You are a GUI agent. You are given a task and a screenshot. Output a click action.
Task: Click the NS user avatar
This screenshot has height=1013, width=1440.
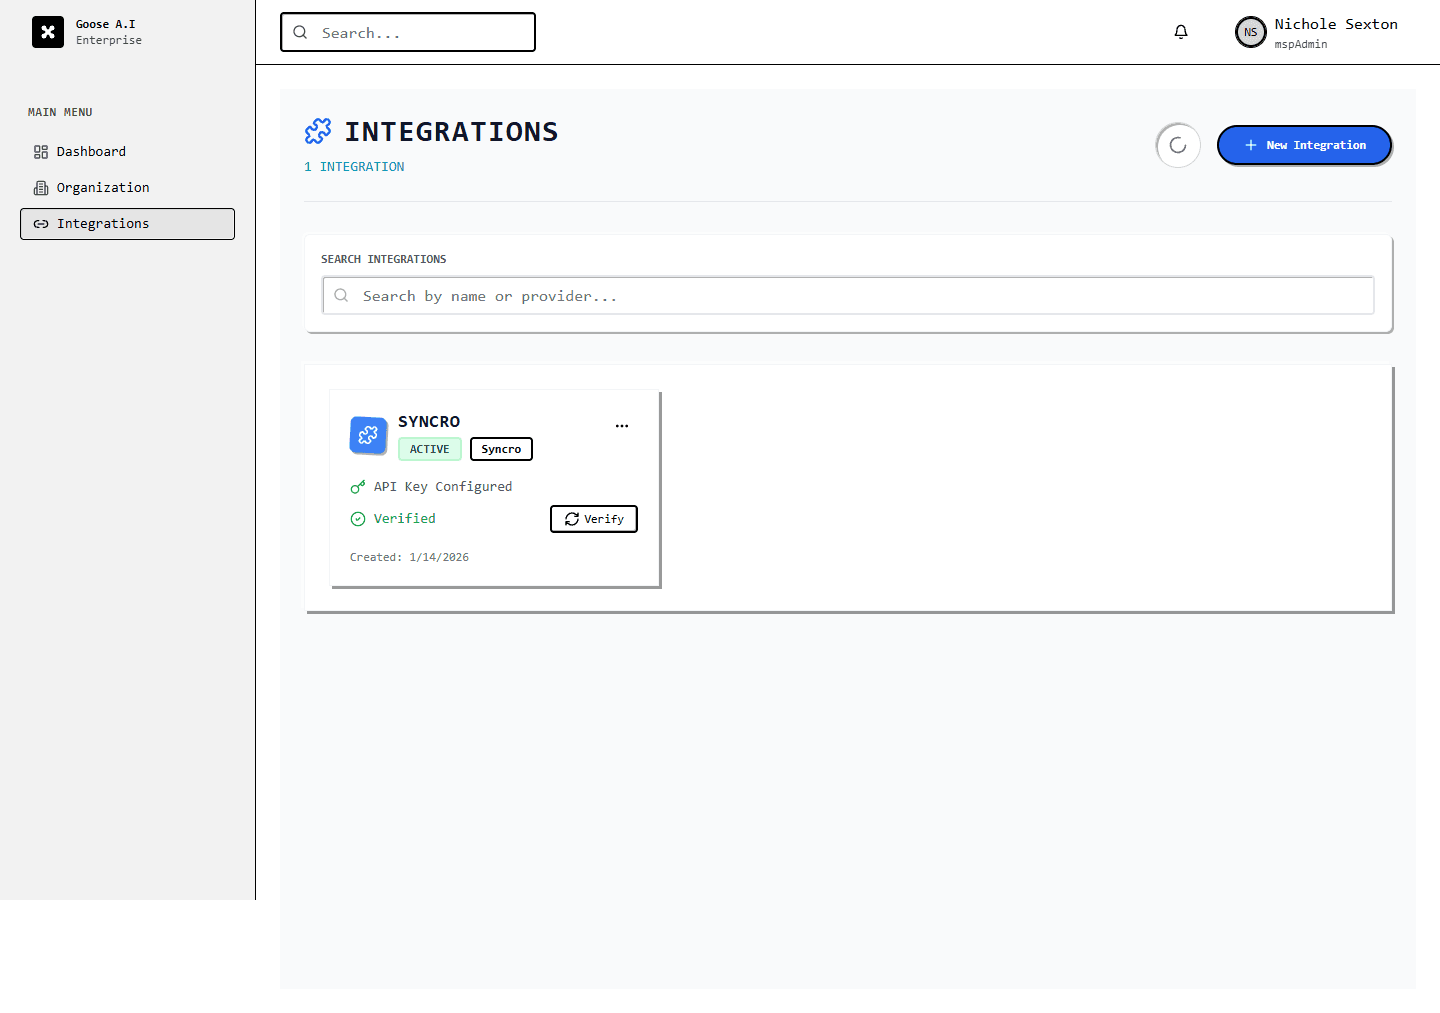[x=1250, y=32]
